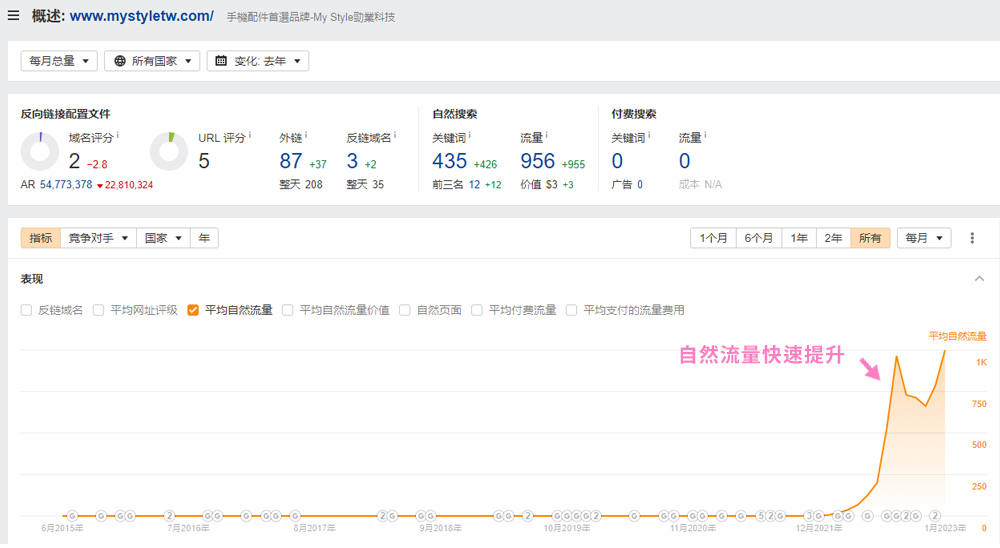Enable the 反链域名 chart checkbox
Image resolution: width=1000 pixels, height=548 pixels.
click(x=26, y=310)
